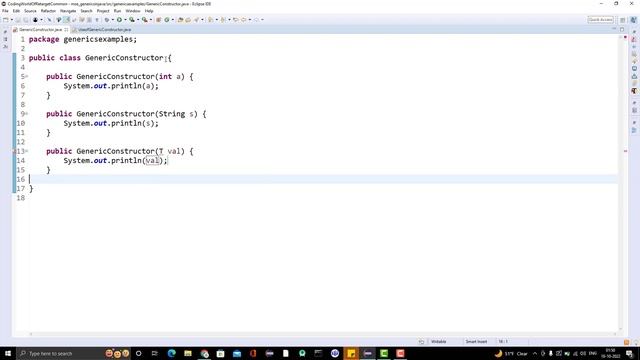Click the Quick Access search field
Screen dimensions: 640x360
tap(600, 20)
